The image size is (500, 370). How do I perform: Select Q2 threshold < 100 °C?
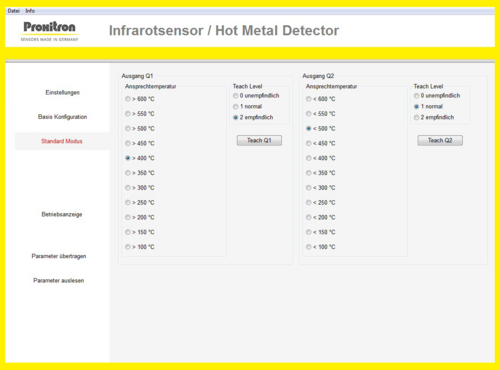point(321,247)
